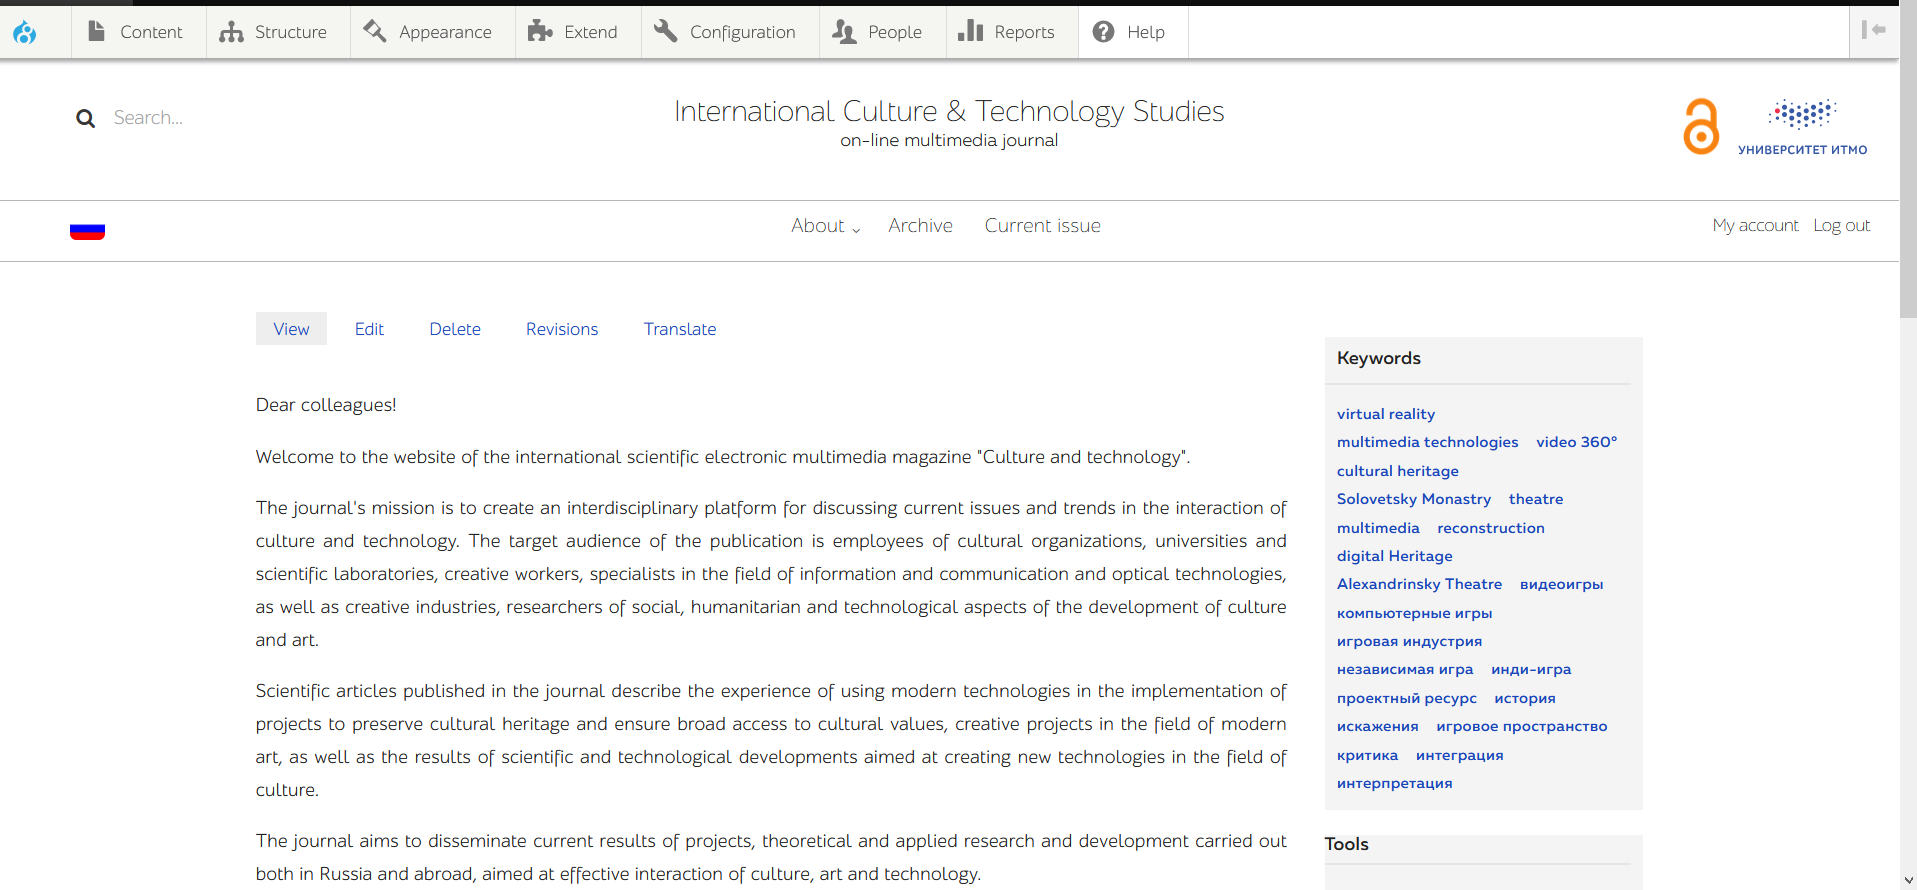Toggle toolbar orientation arrow icon
The width and height of the screenshot is (1917, 890).
pyautogui.click(x=1873, y=31)
